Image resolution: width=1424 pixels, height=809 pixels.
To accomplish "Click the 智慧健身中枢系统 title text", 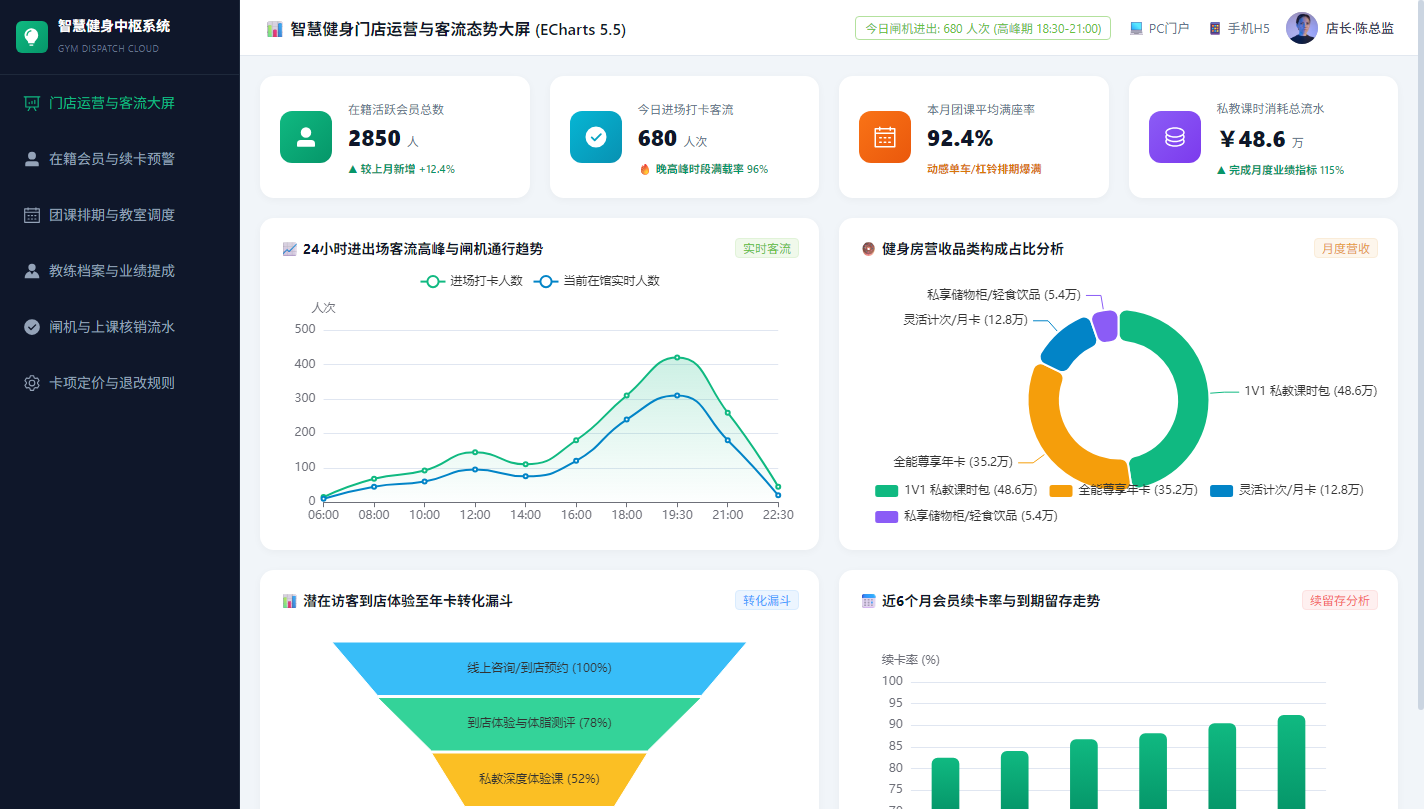I will tap(114, 26).
